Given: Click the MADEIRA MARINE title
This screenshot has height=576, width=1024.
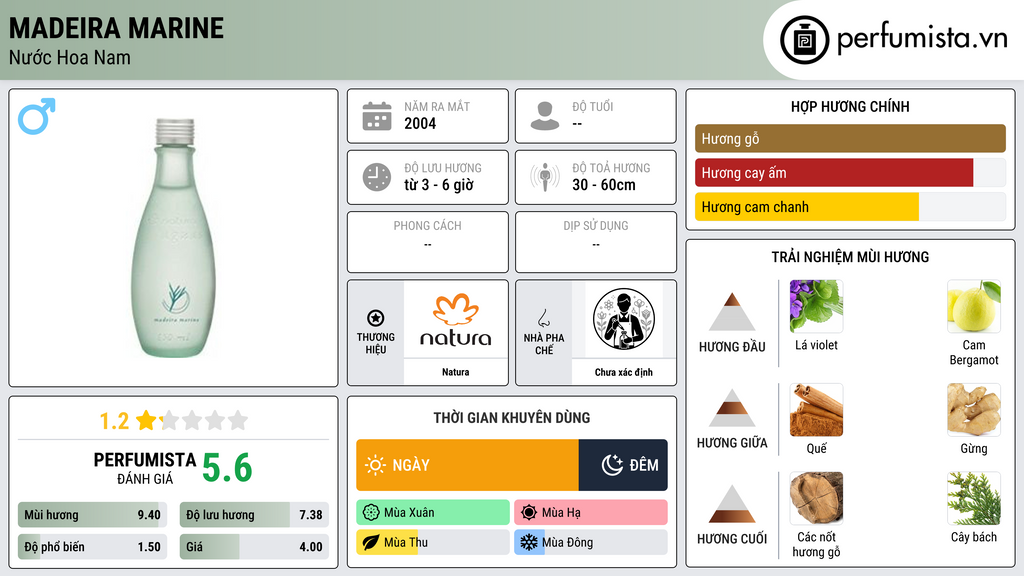Looking at the screenshot, I should (116, 28).
